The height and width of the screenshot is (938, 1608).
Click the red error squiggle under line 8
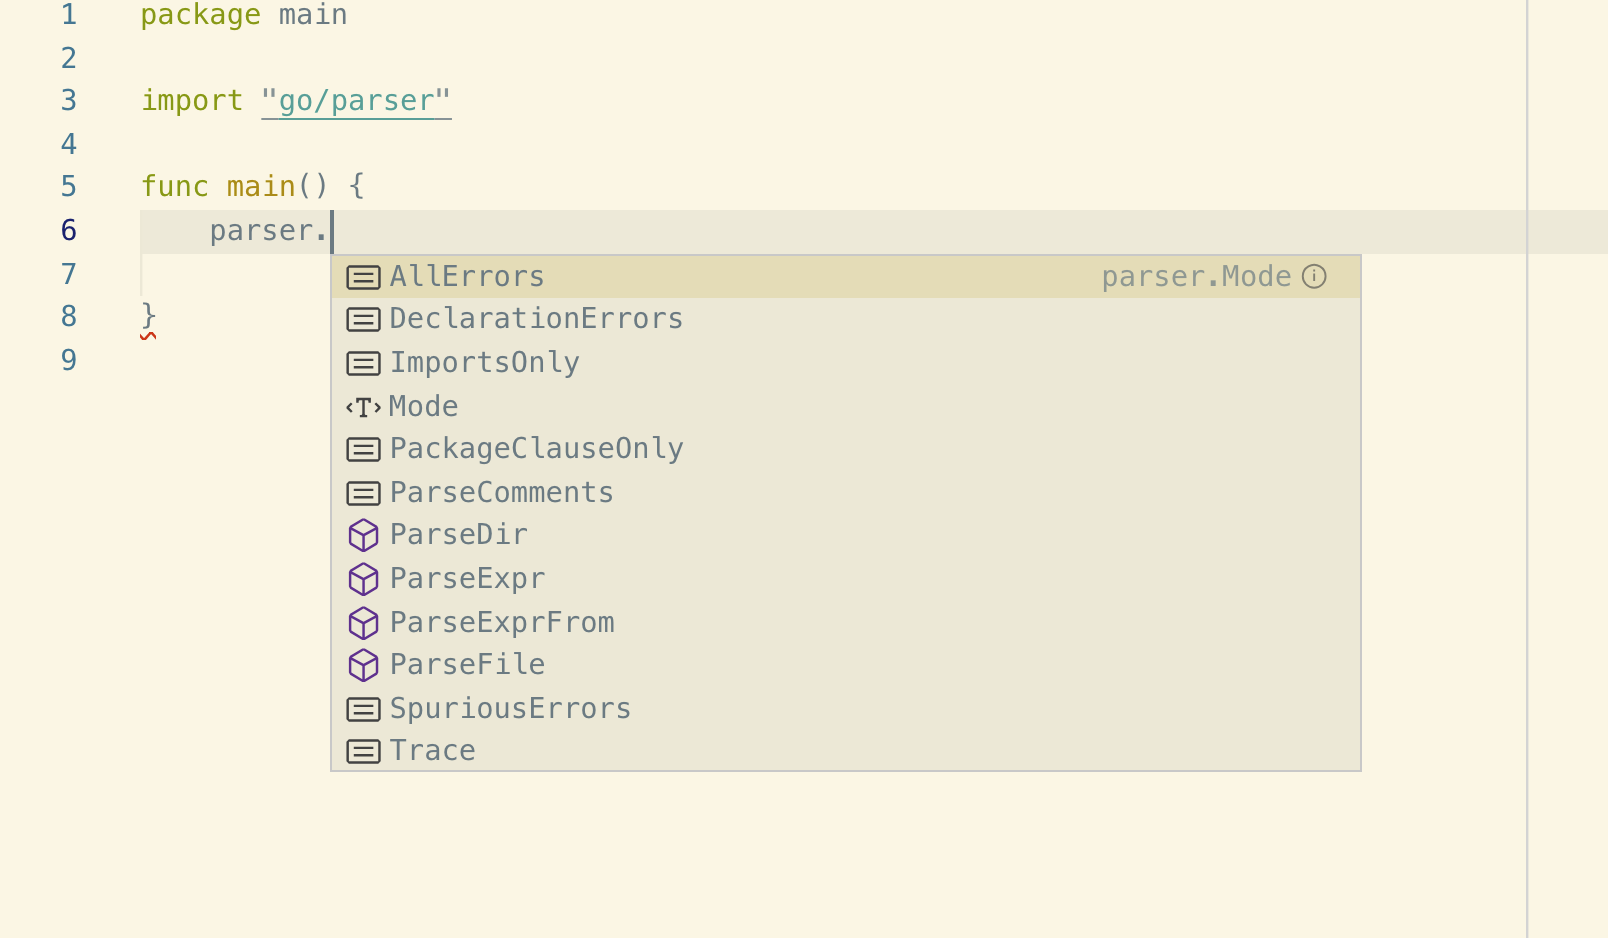[149, 336]
